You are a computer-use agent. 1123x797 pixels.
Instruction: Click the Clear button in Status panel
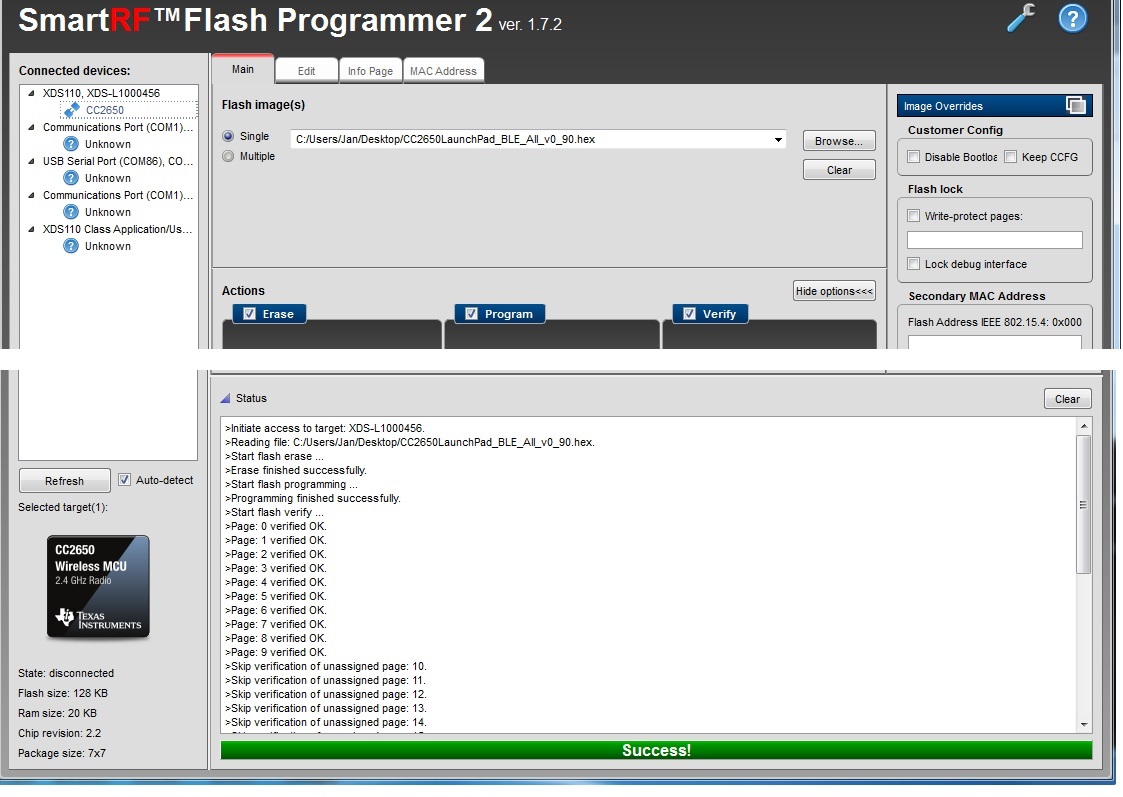click(1067, 399)
